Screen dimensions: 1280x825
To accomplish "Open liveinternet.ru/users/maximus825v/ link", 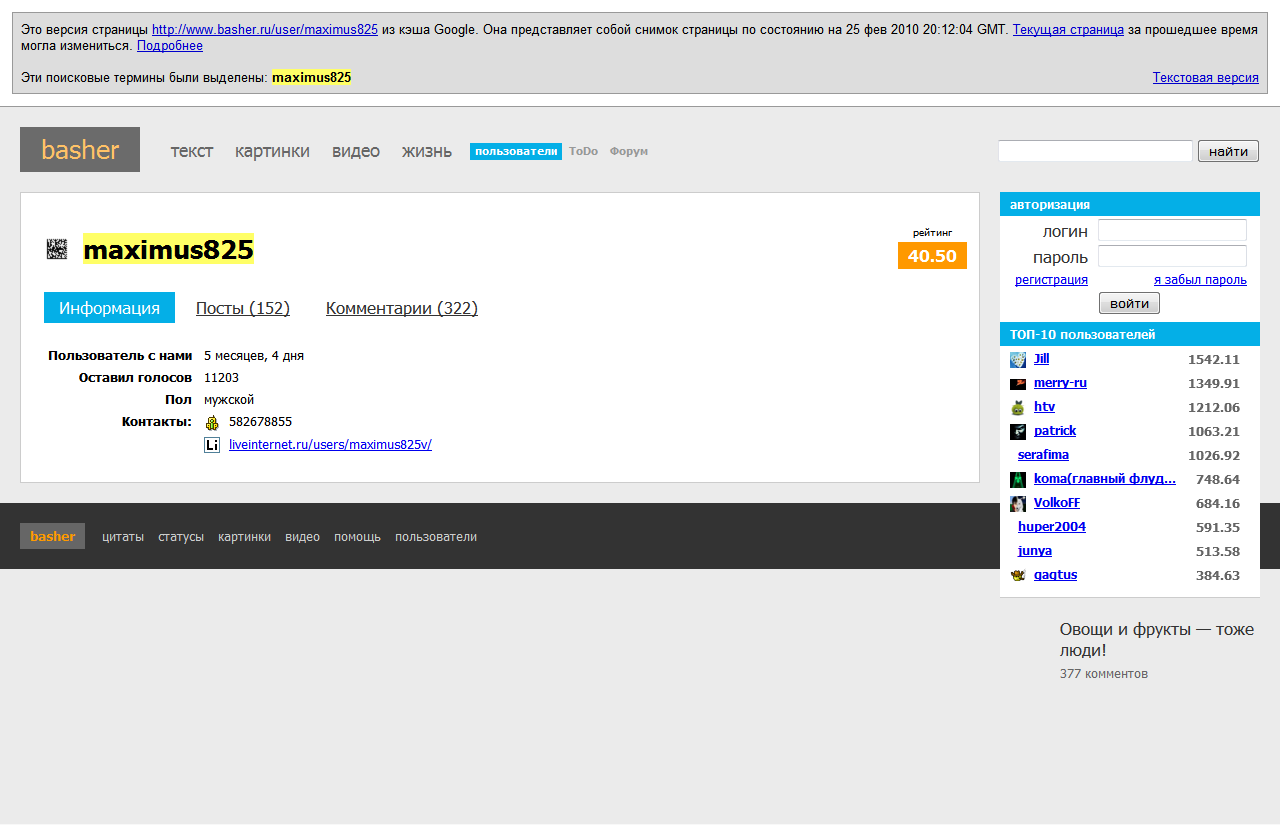I will pyautogui.click(x=330, y=445).
